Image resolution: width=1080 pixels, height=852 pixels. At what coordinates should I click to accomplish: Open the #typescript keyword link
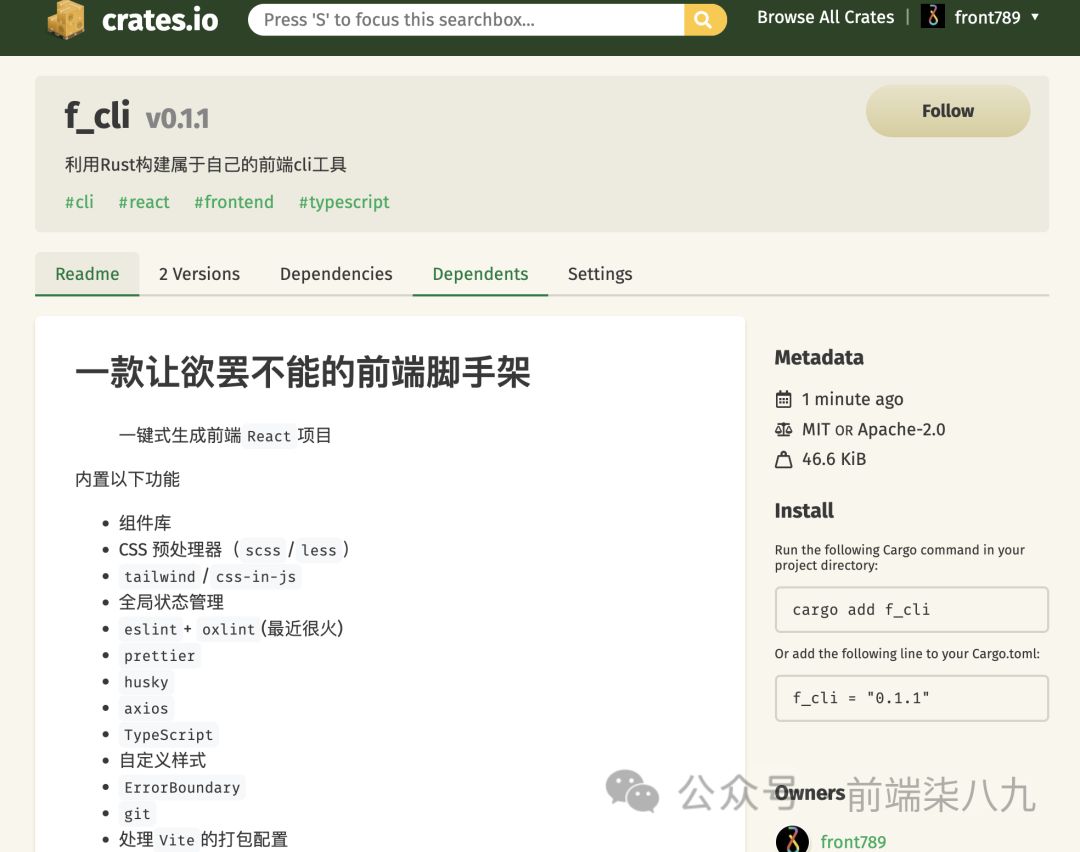click(344, 202)
